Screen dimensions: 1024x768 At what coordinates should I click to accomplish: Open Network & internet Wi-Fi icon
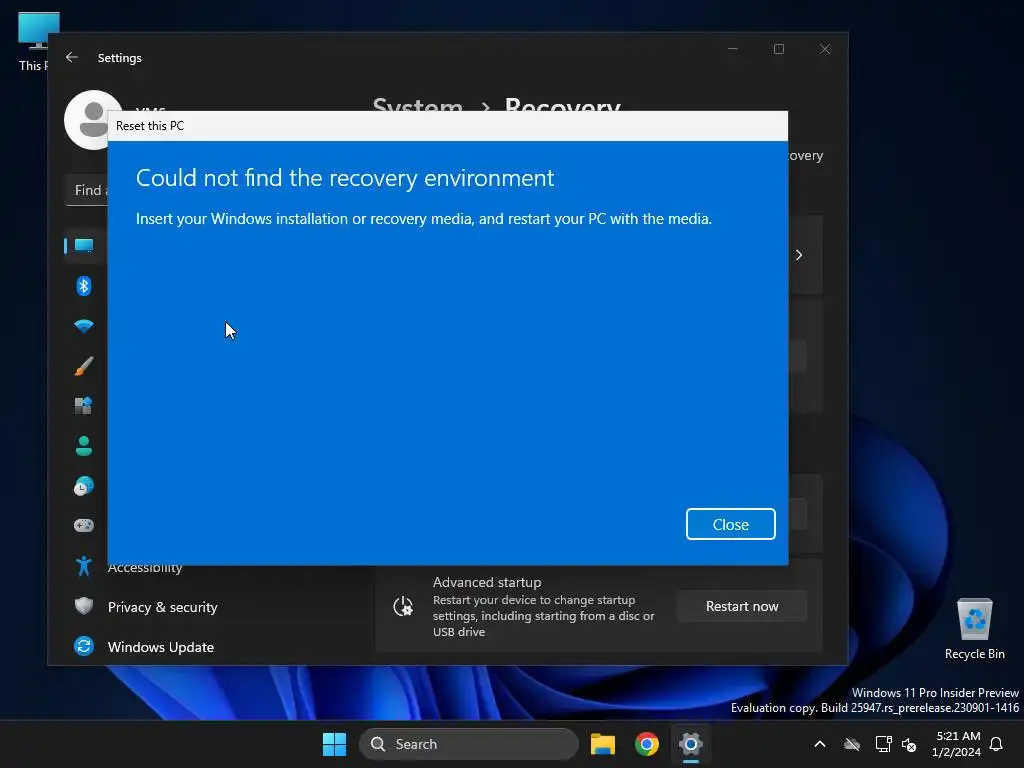(x=84, y=326)
